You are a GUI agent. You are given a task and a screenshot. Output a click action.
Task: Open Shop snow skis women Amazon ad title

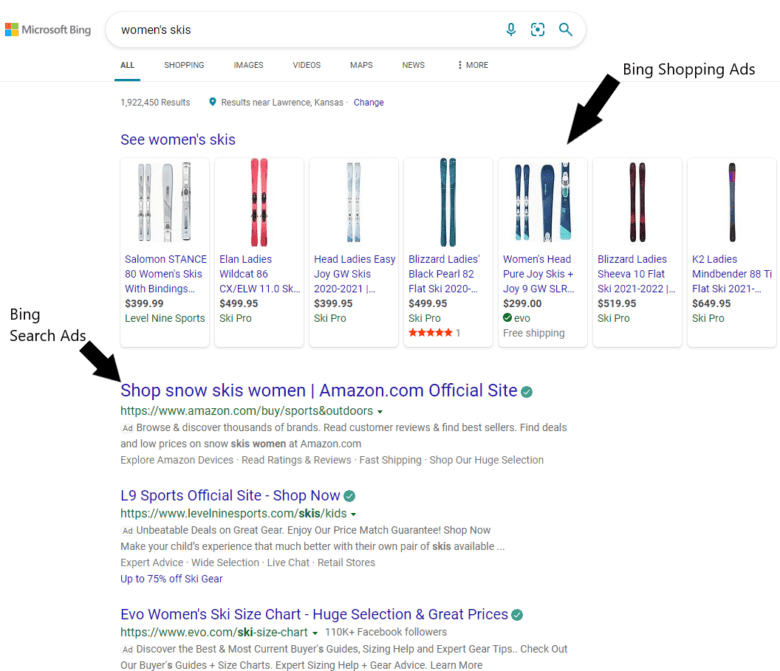319,390
